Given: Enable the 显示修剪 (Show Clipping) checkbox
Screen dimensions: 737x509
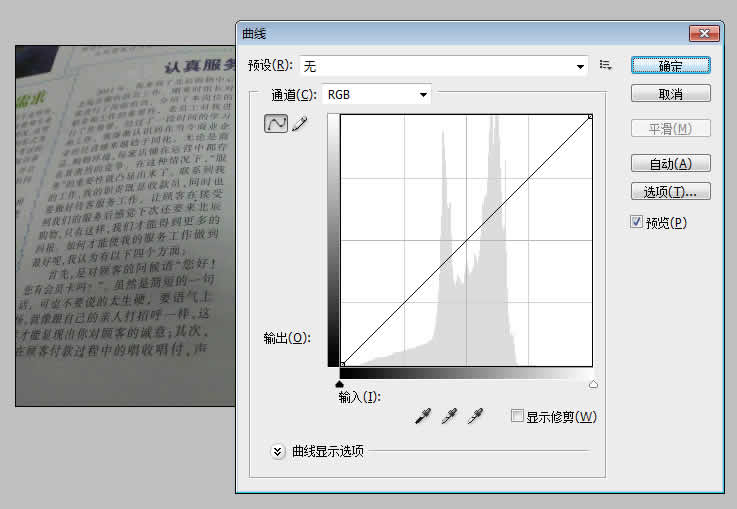Looking at the screenshot, I should (x=517, y=416).
